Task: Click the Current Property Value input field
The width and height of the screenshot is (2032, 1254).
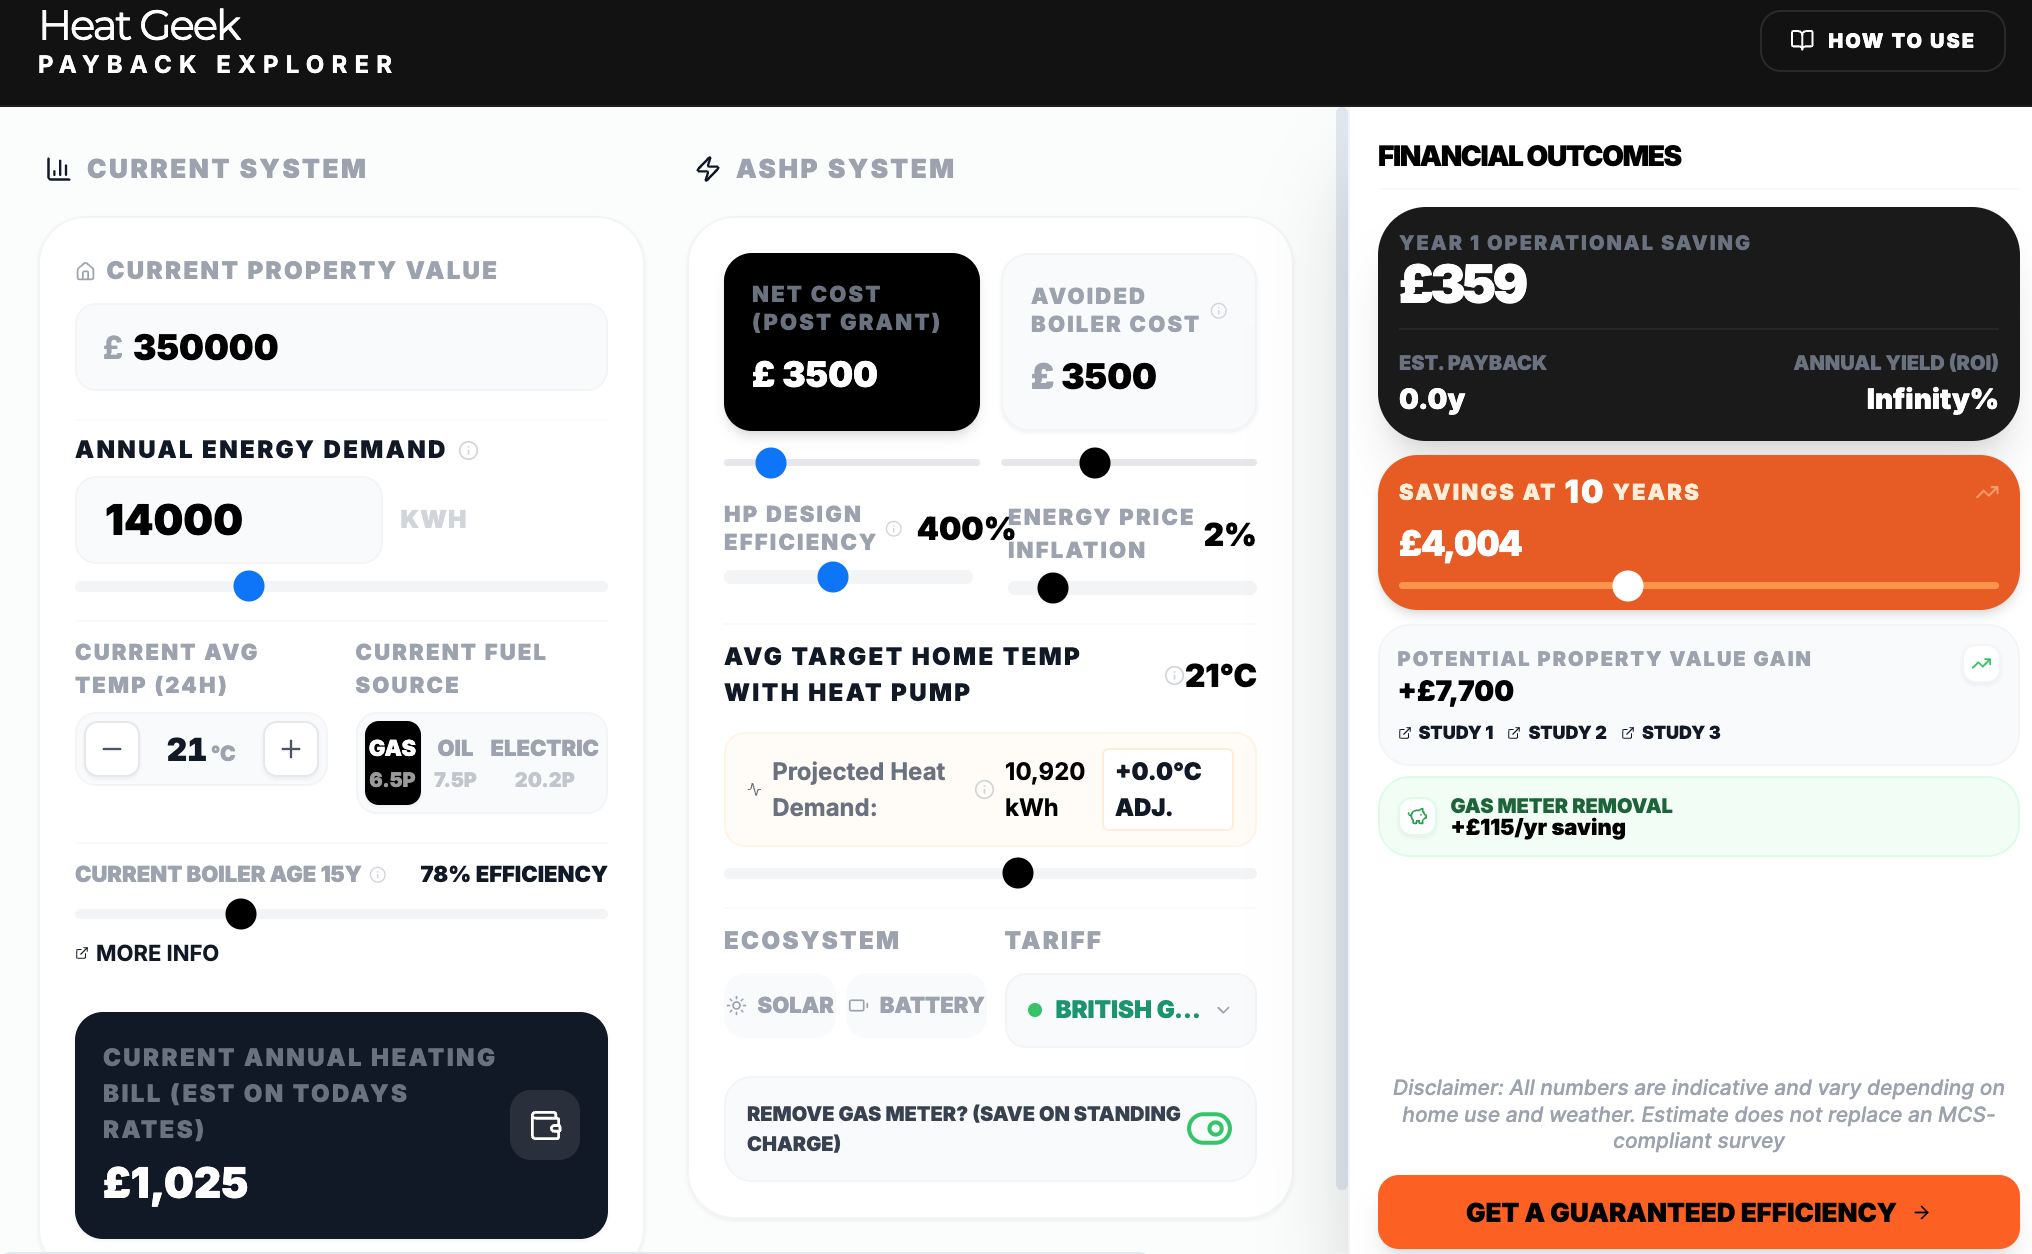Action: 341,347
